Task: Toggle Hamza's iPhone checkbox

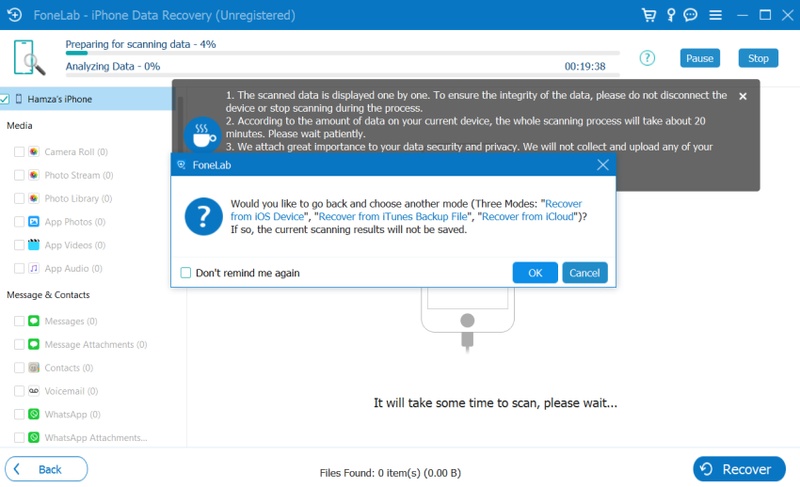Action: (5, 99)
